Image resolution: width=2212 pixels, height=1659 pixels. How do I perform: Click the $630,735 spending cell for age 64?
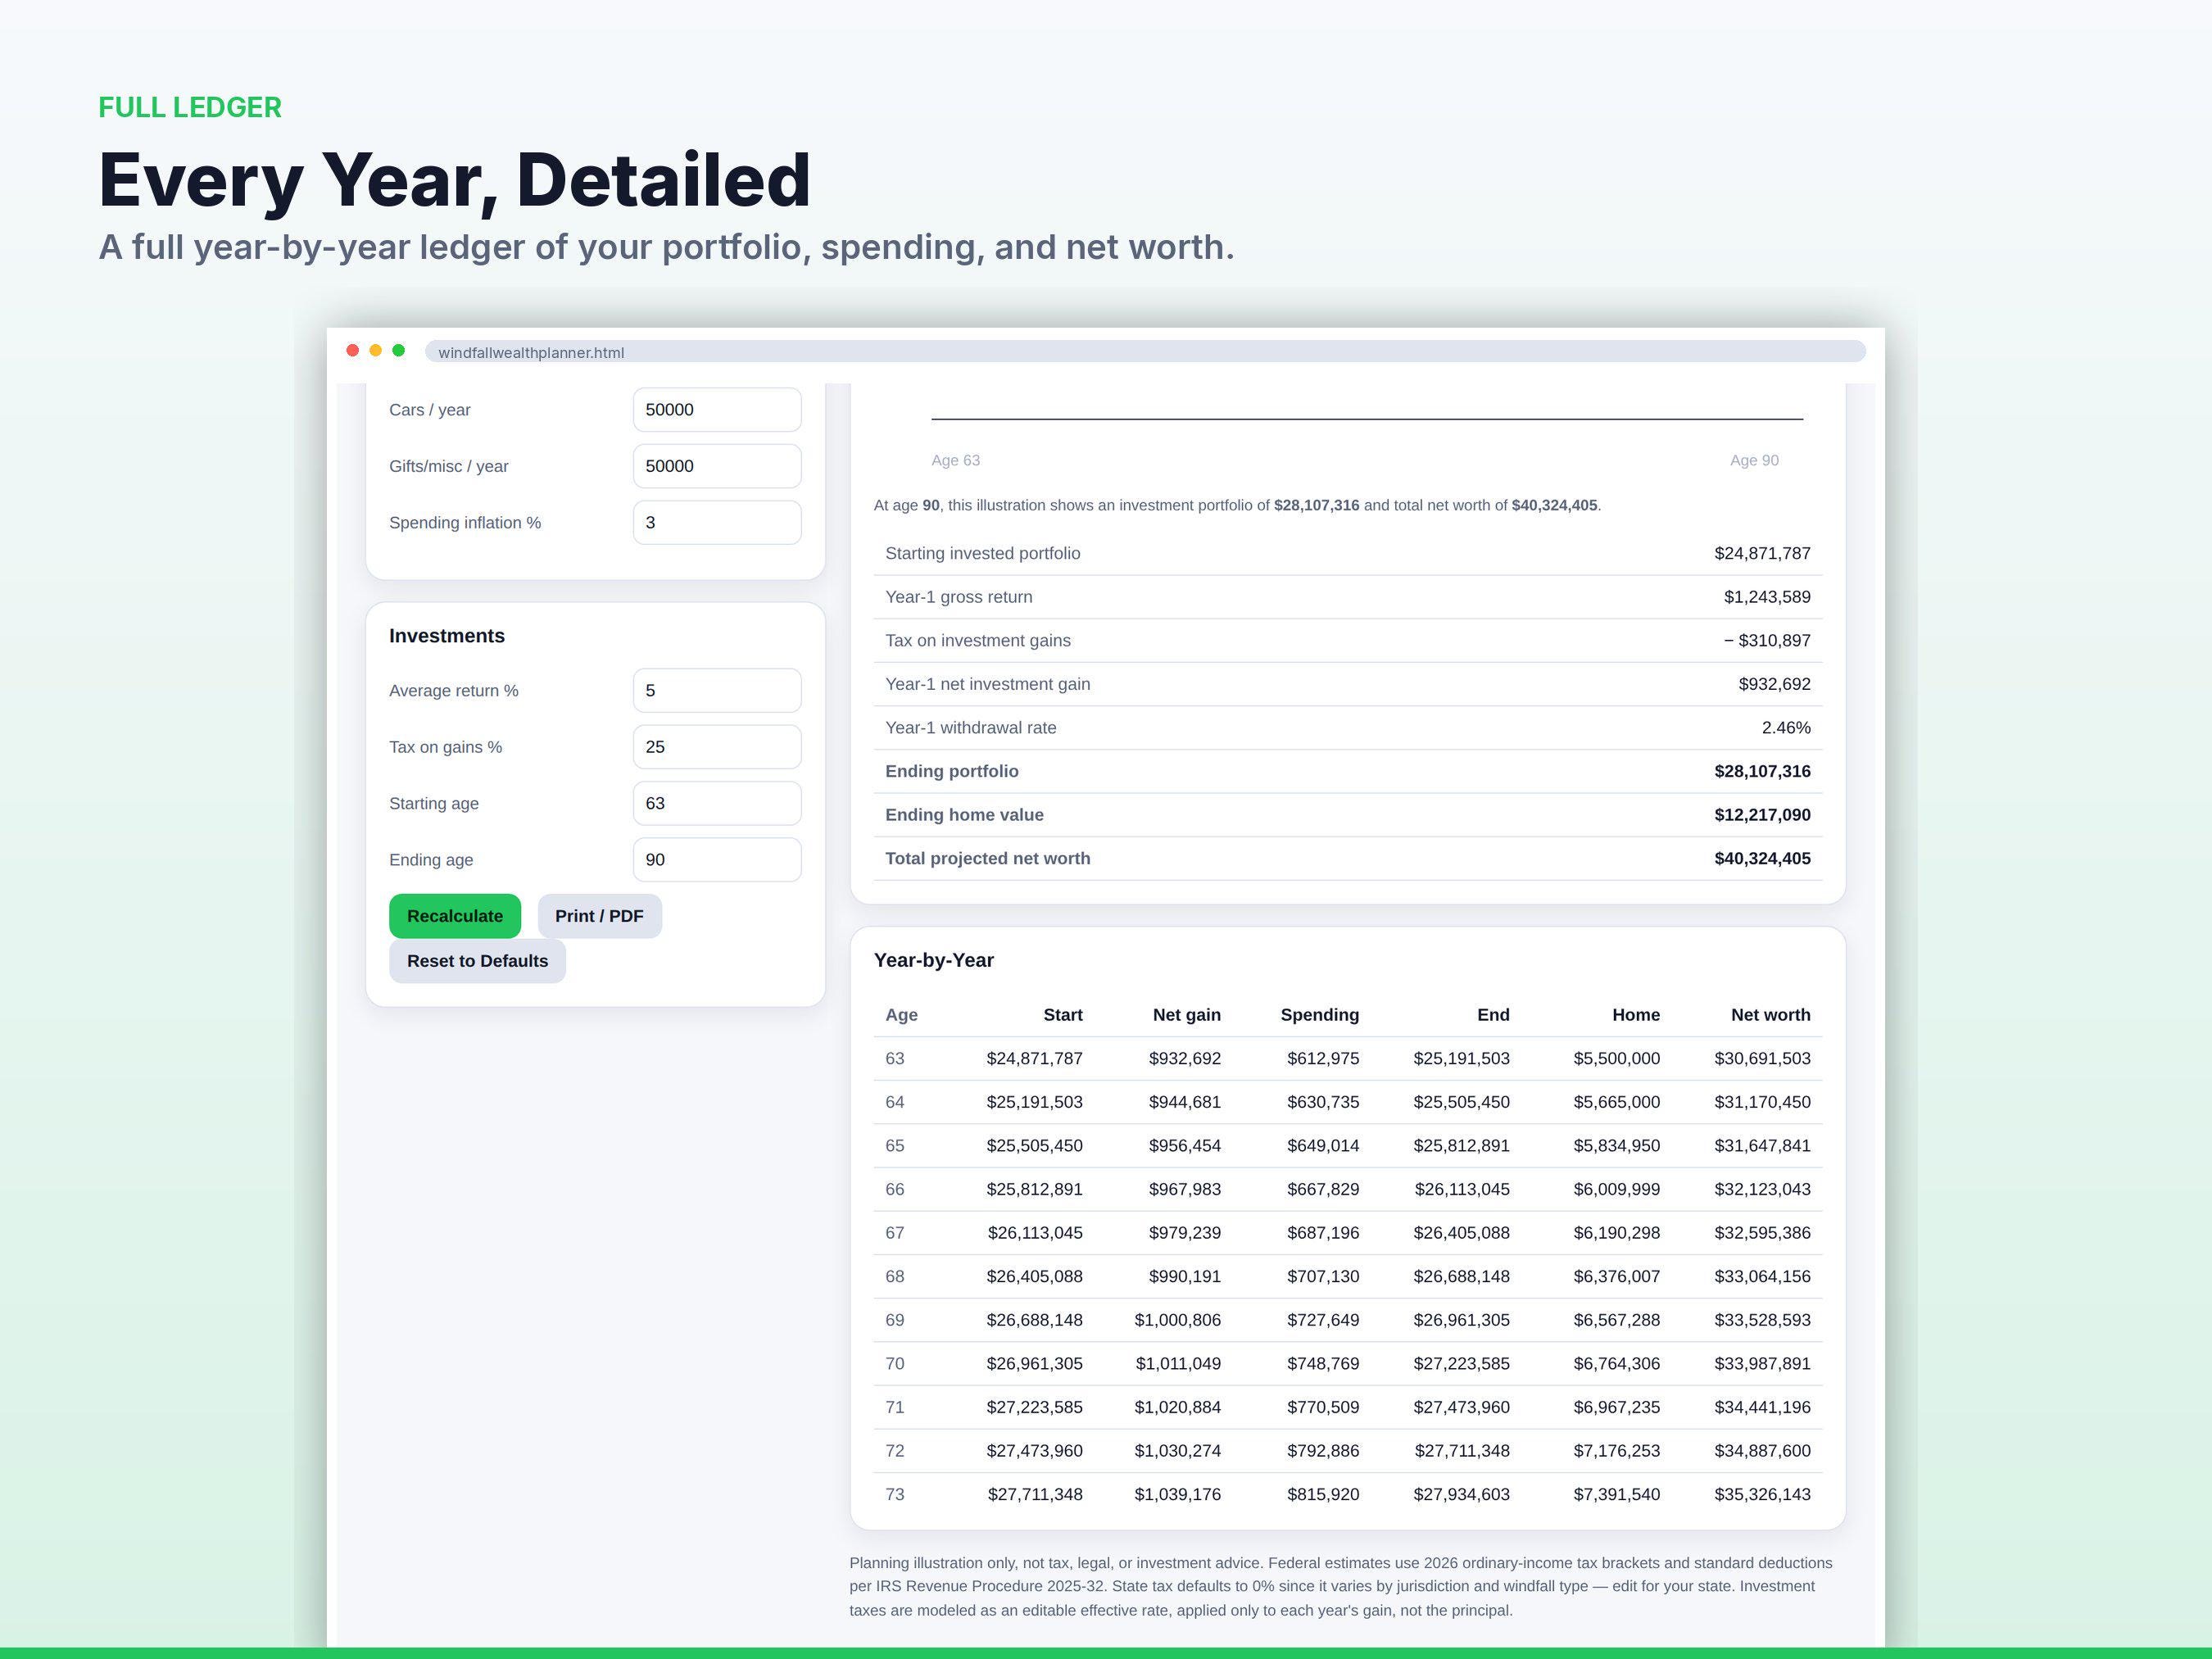1323,1102
